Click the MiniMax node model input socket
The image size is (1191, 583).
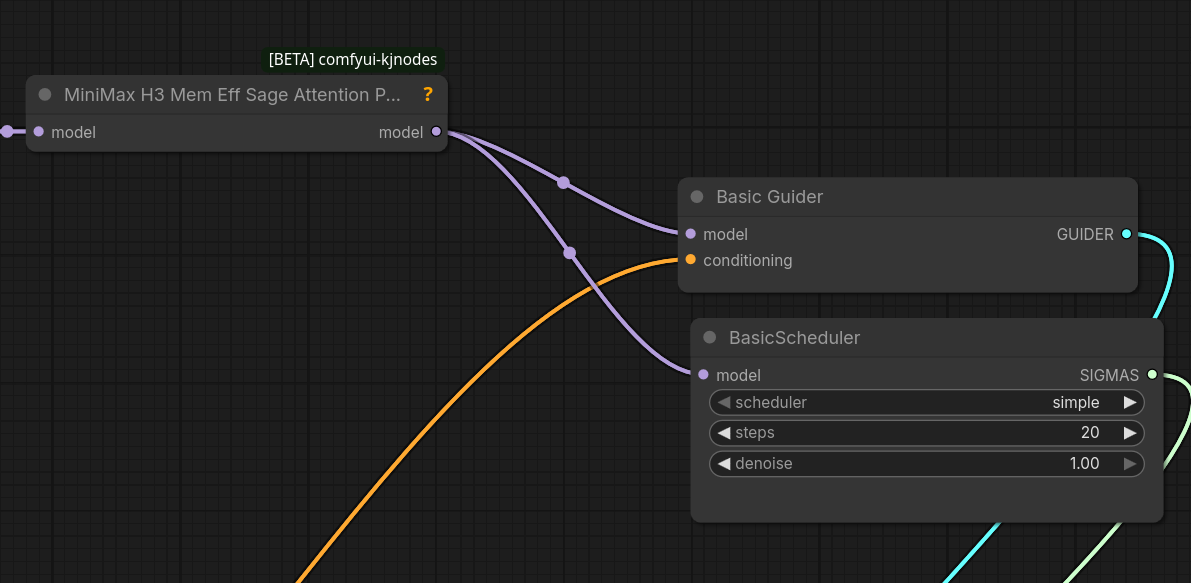[x=39, y=132]
